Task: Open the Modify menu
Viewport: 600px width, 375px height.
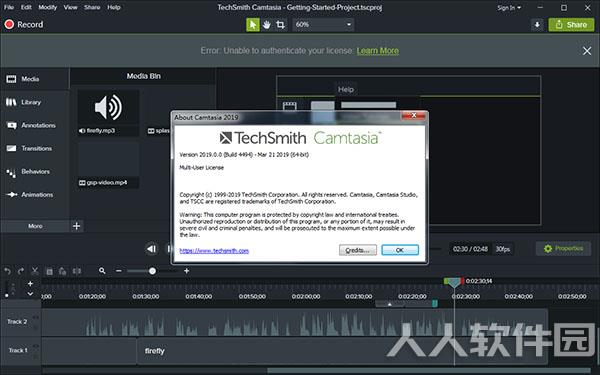Action: pyautogui.click(x=48, y=7)
